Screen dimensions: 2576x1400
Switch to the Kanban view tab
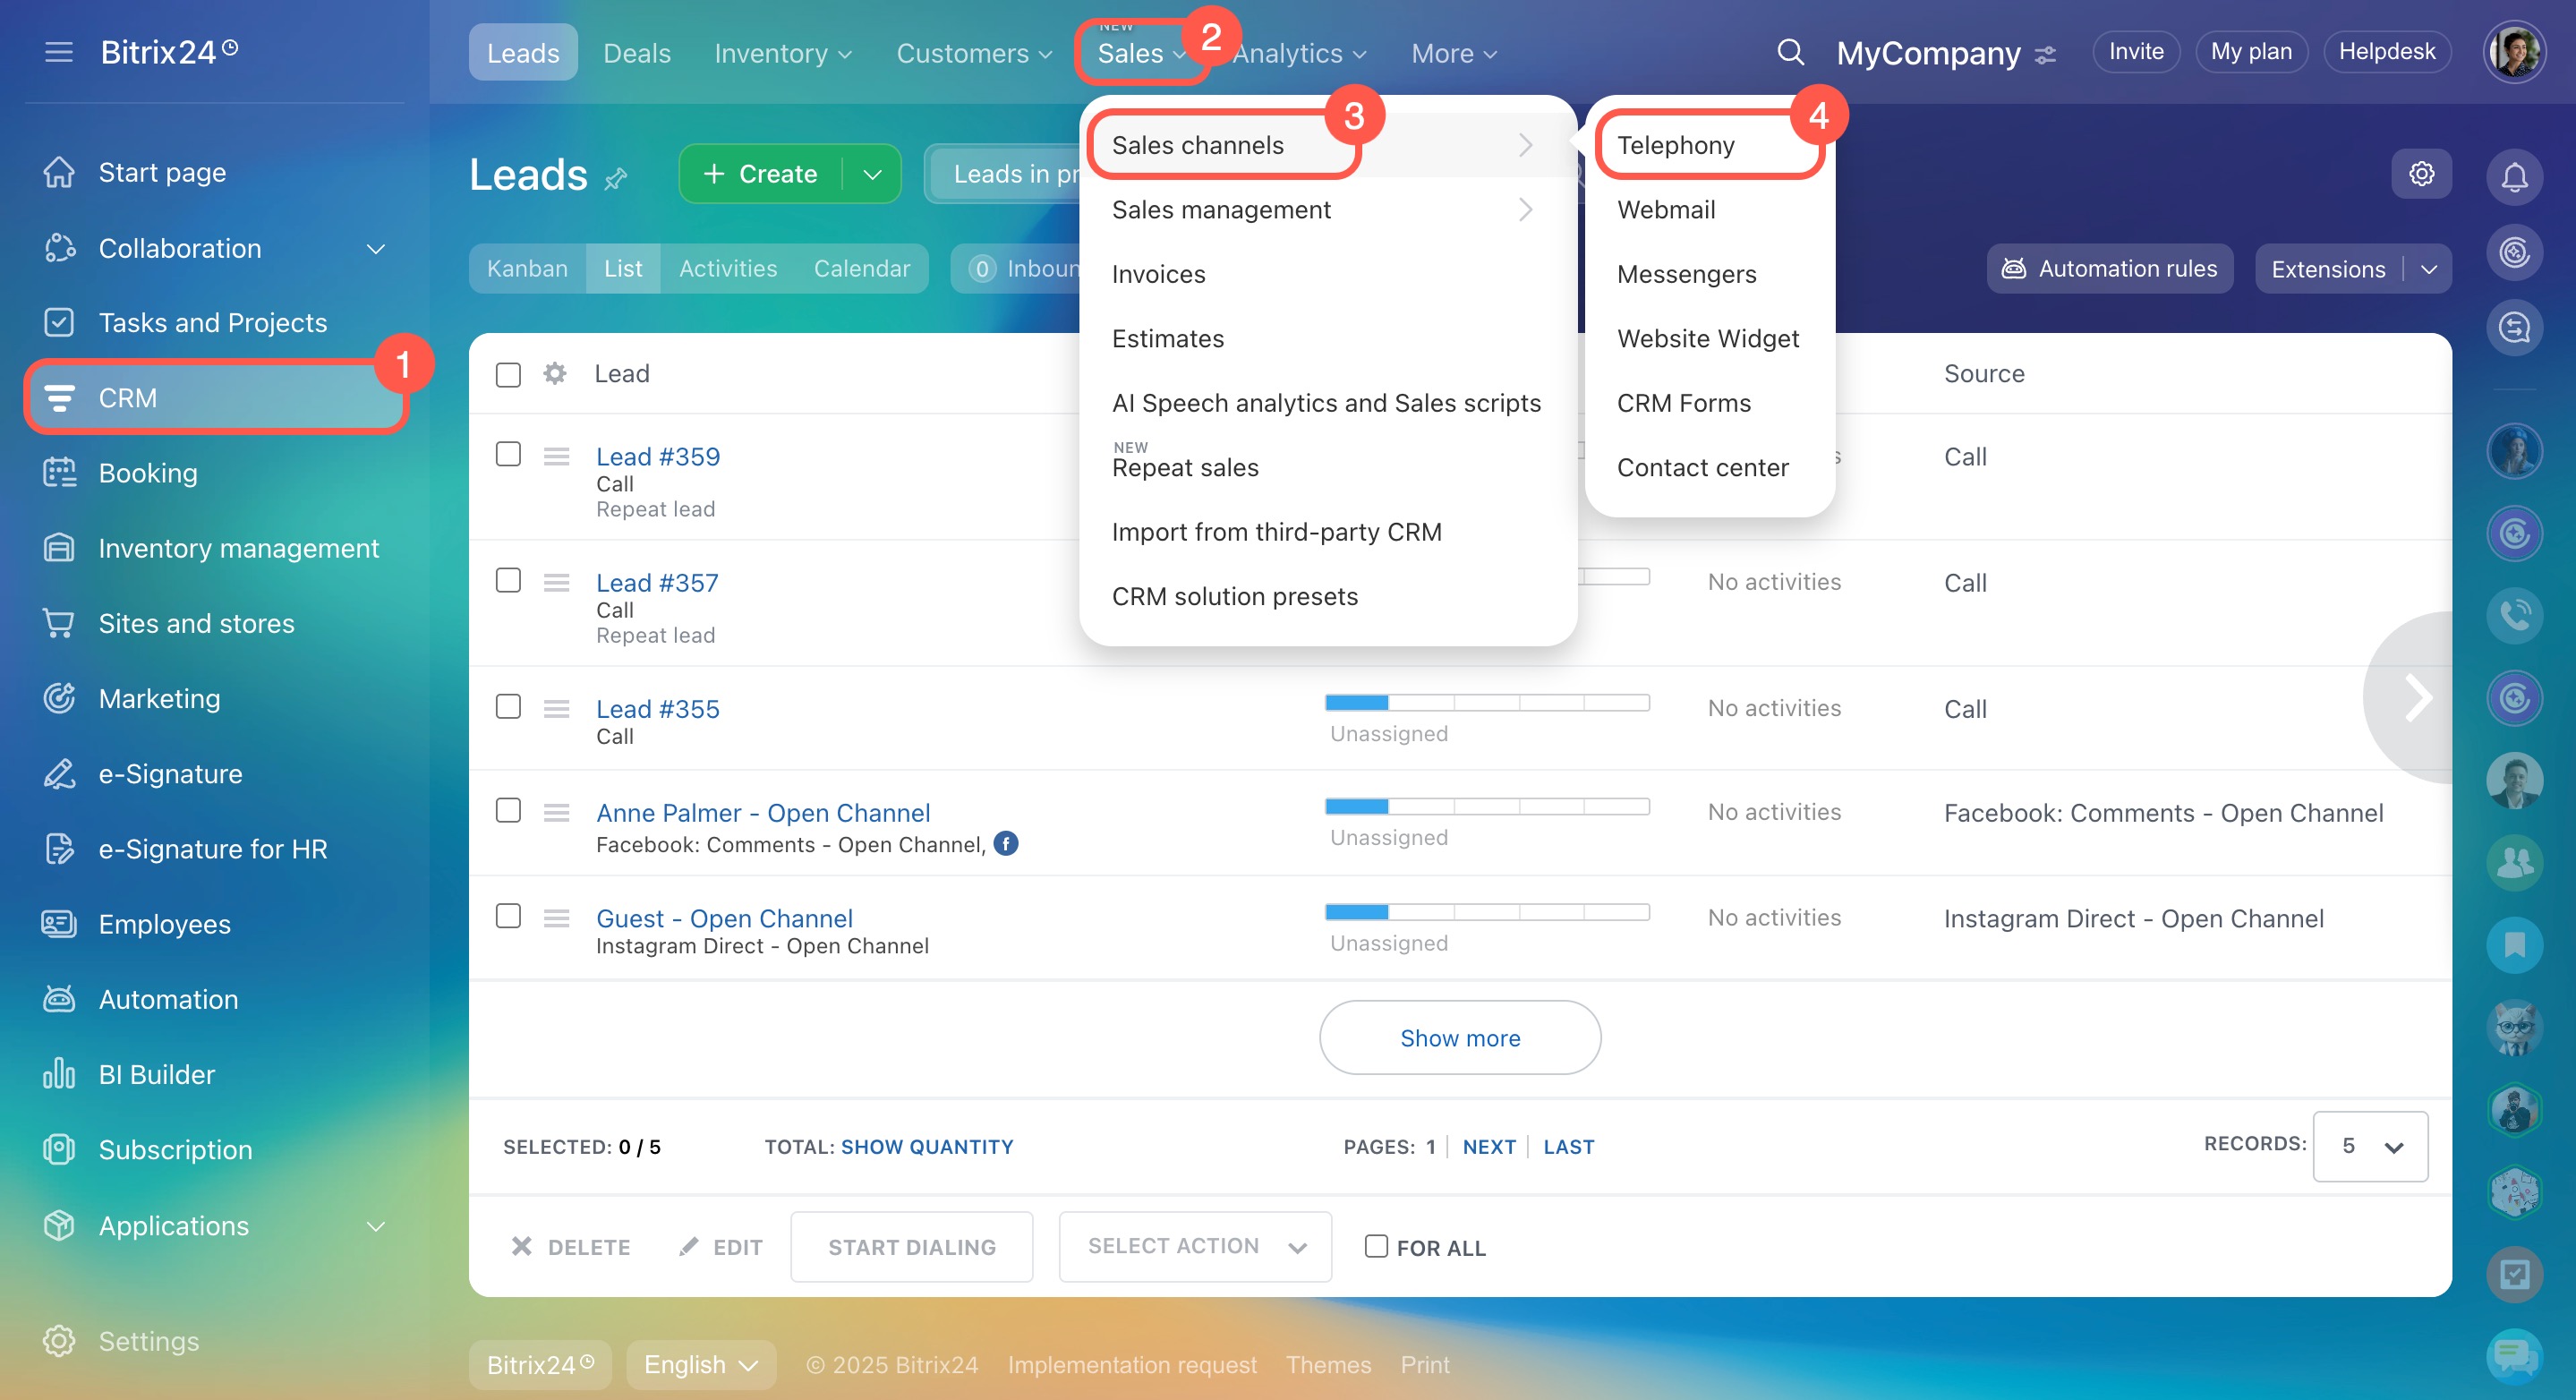coord(527,269)
